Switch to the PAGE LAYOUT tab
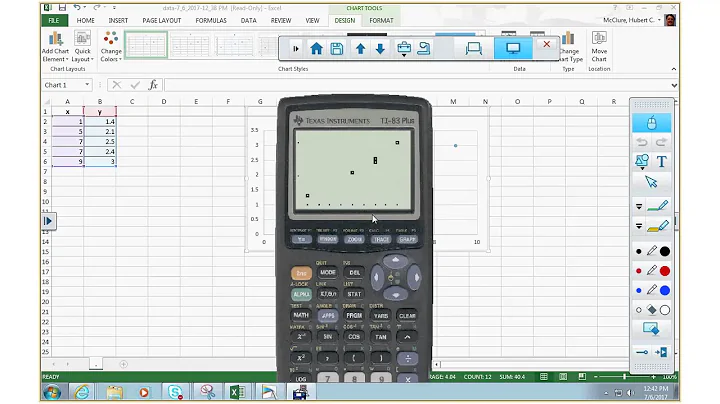The width and height of the screenshot is (720, 404). point(162,21)
